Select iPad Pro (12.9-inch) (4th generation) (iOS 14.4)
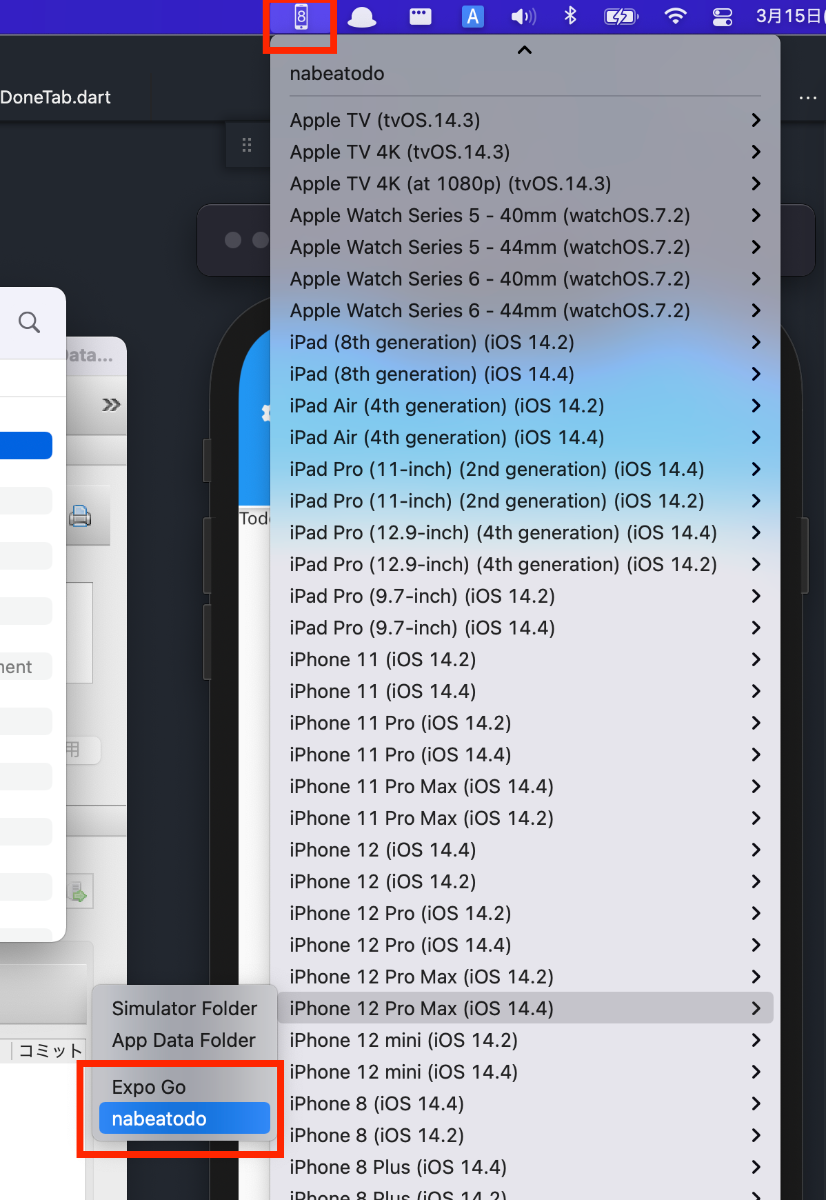Screen dimensions: 826x1200 point(524,532)
